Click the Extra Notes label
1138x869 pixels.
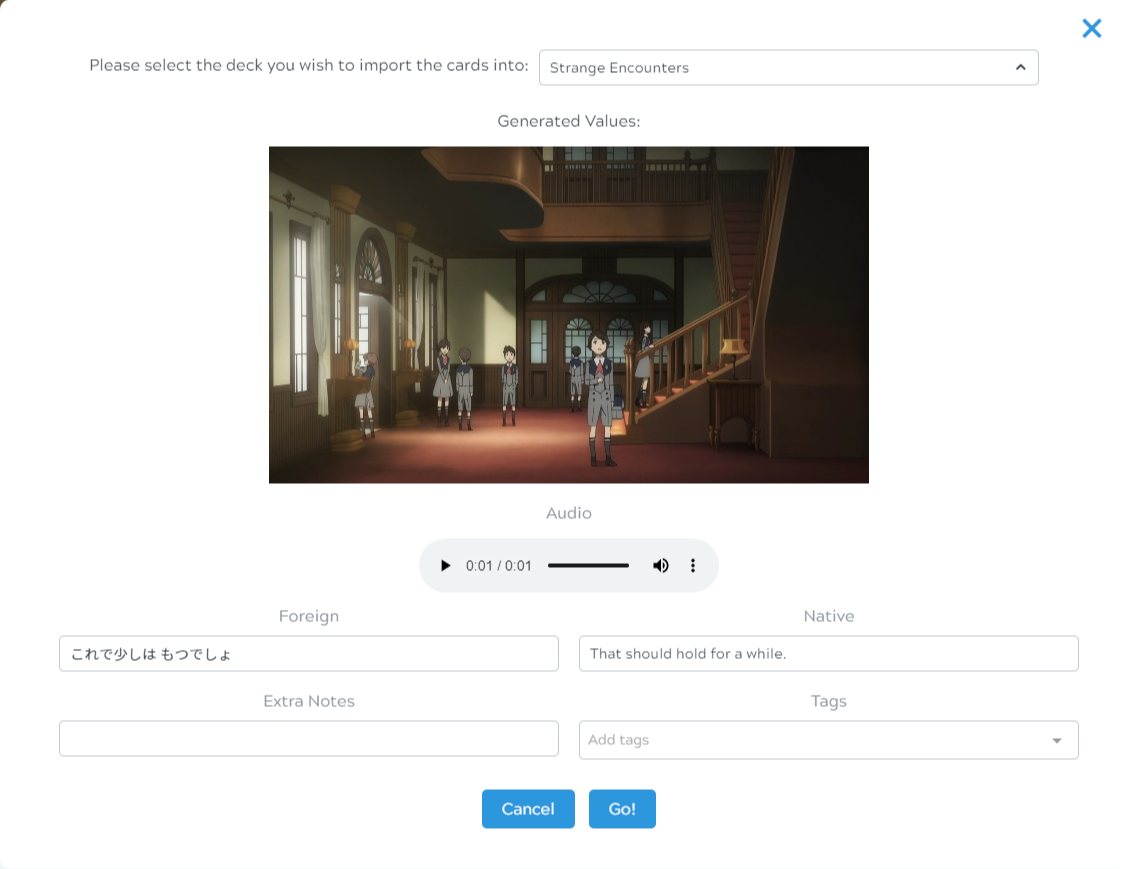[308, 701]
